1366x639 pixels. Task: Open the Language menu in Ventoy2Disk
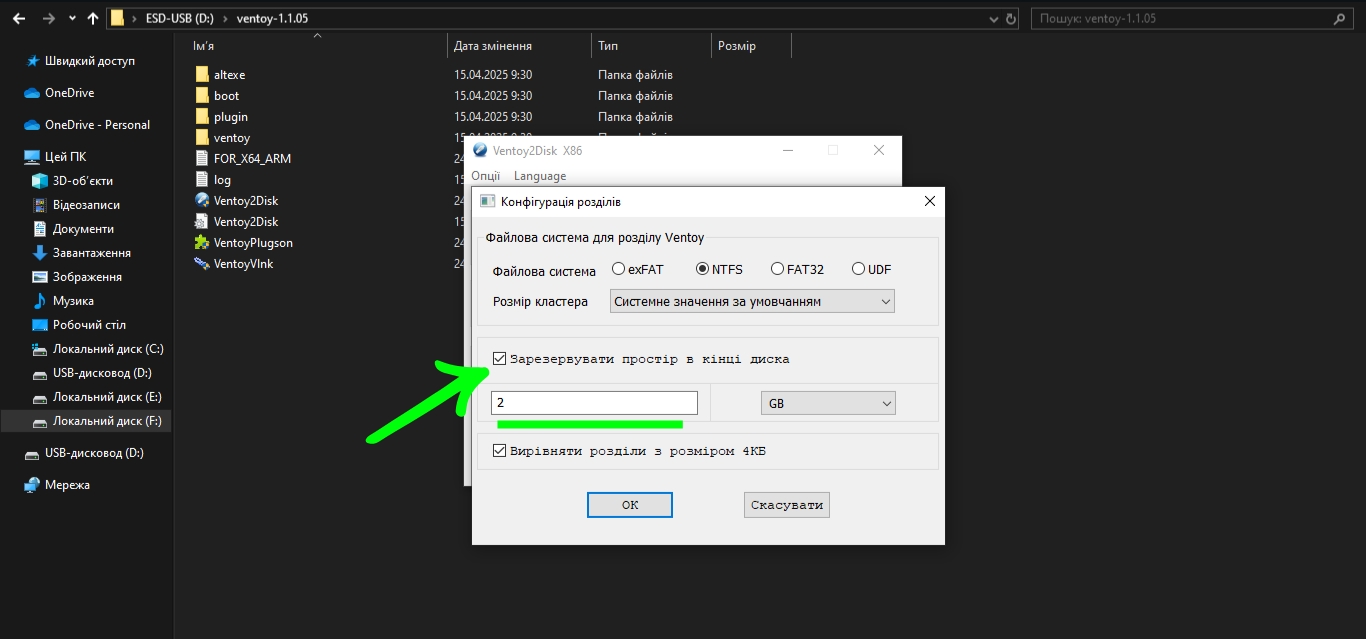coord(540,176)
